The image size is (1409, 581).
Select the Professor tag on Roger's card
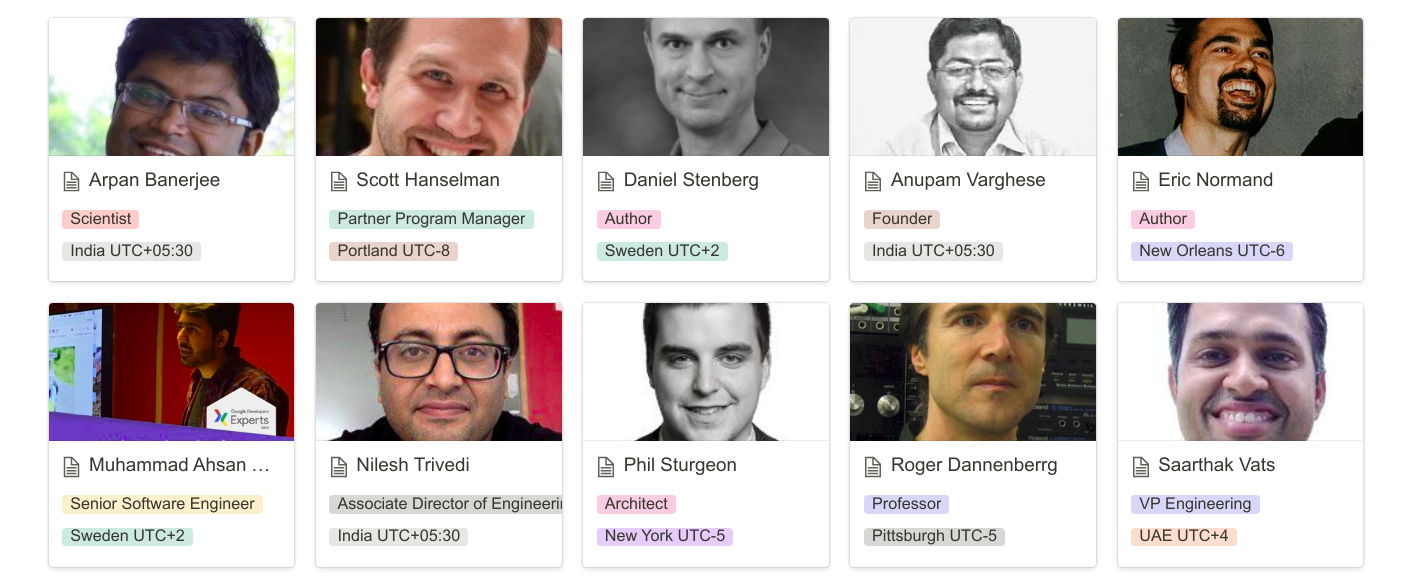point(906,504)
